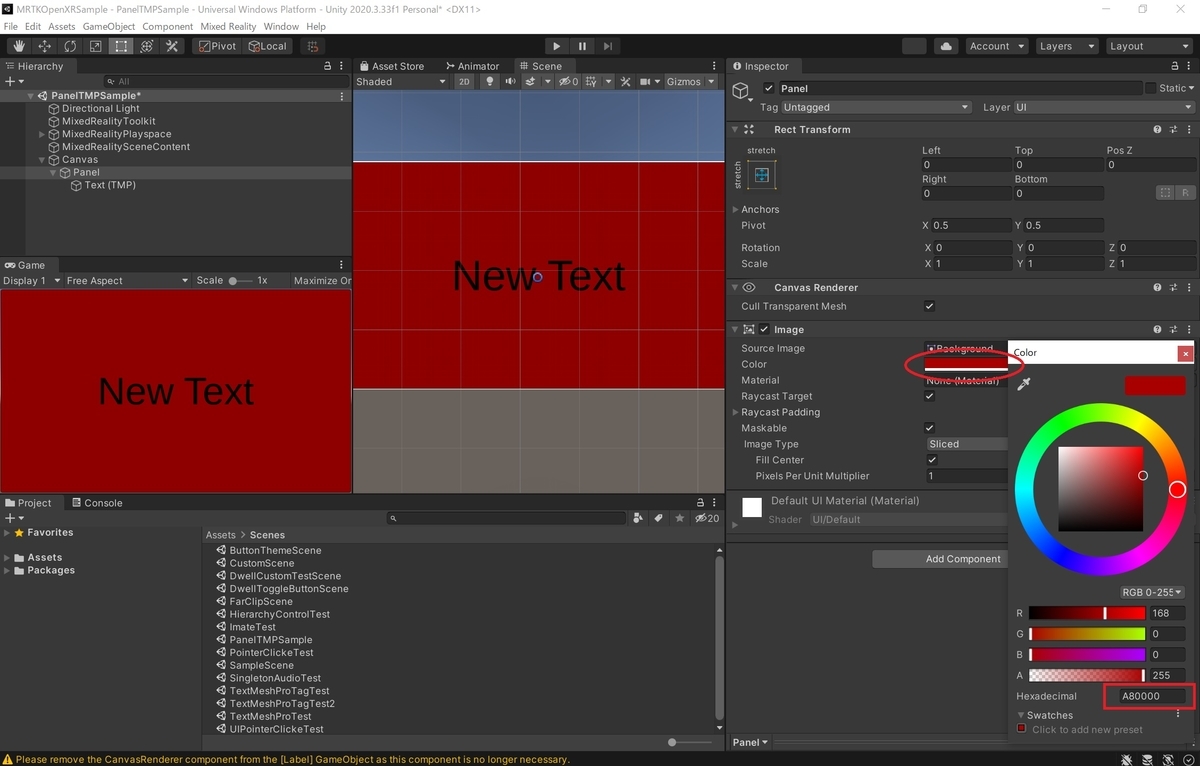Image resolution: width=1200 pixels, height=766 pixels.
Task: Click the Step frame button
Action: coord(607,46)
